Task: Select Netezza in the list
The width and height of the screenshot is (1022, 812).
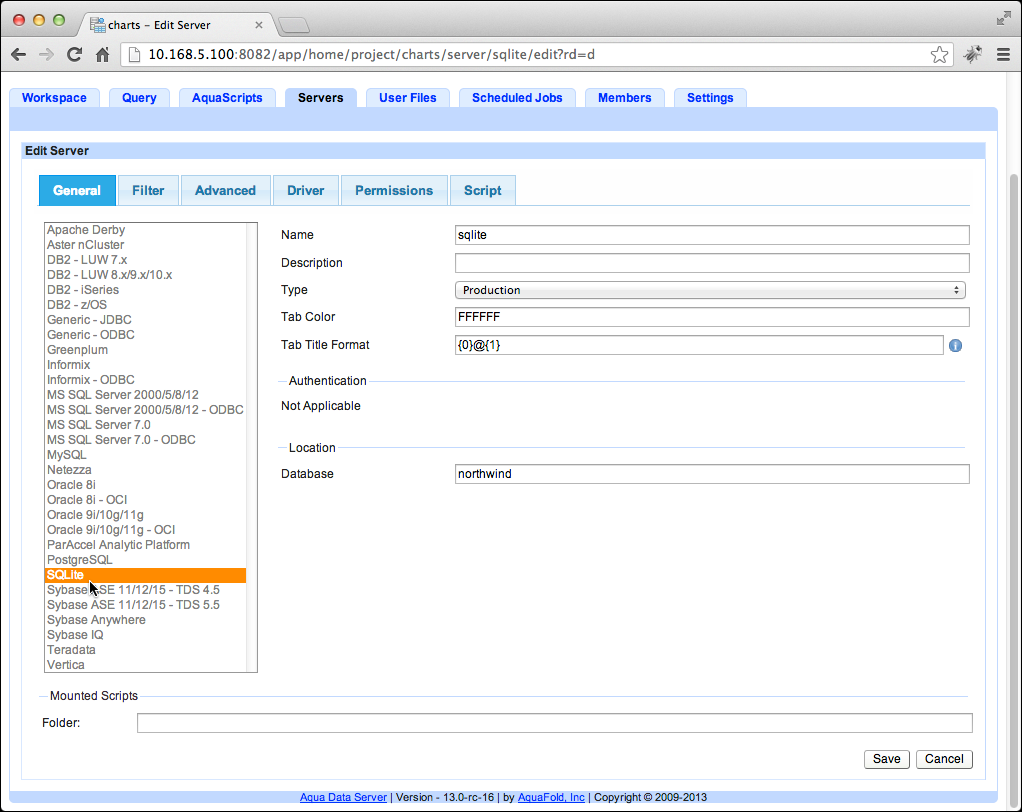Action: [x=145, y=470]
